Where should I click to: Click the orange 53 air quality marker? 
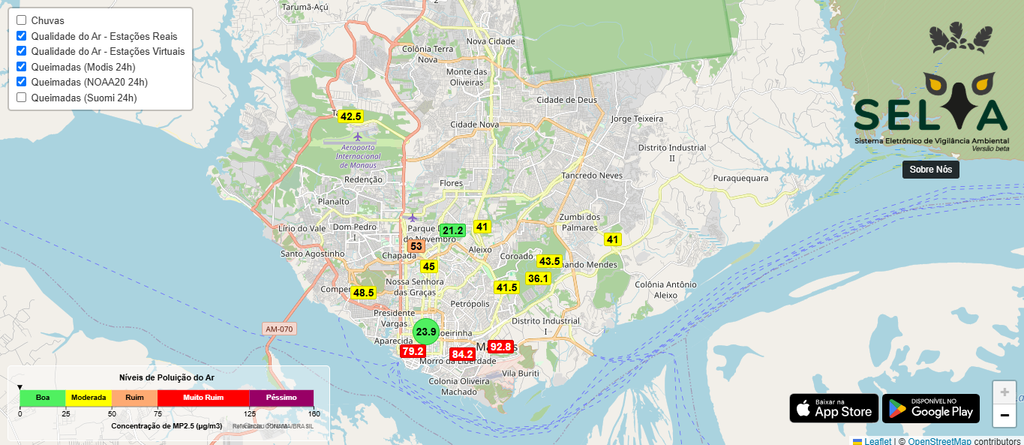[416, 246]
